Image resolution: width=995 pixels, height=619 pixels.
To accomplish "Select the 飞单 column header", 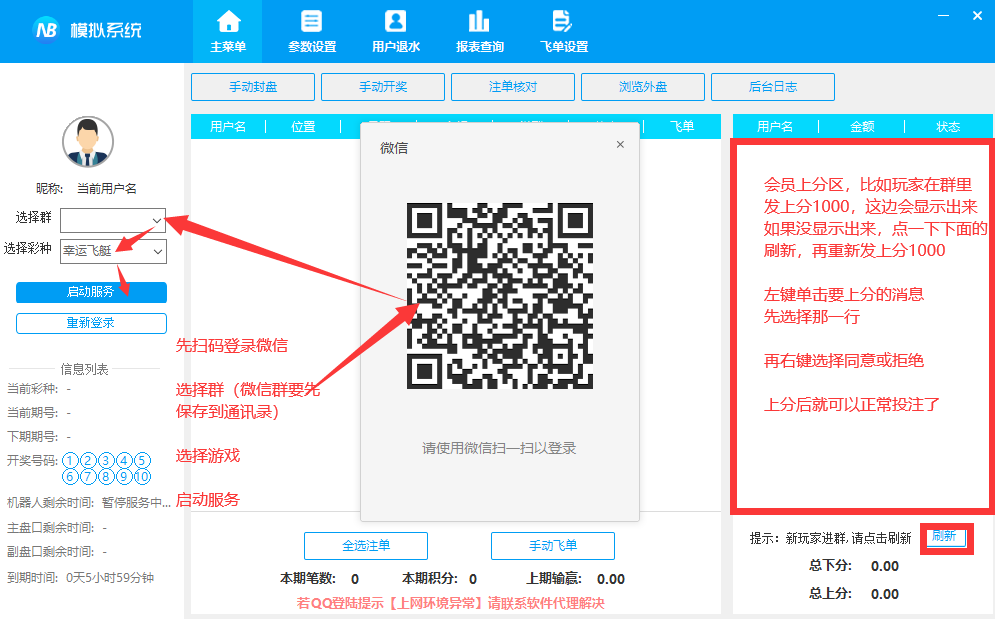I will 682,126.
